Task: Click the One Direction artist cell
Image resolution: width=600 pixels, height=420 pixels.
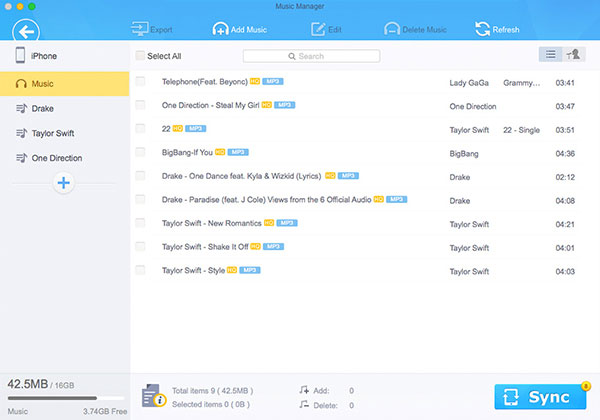Action: [473, 106]
